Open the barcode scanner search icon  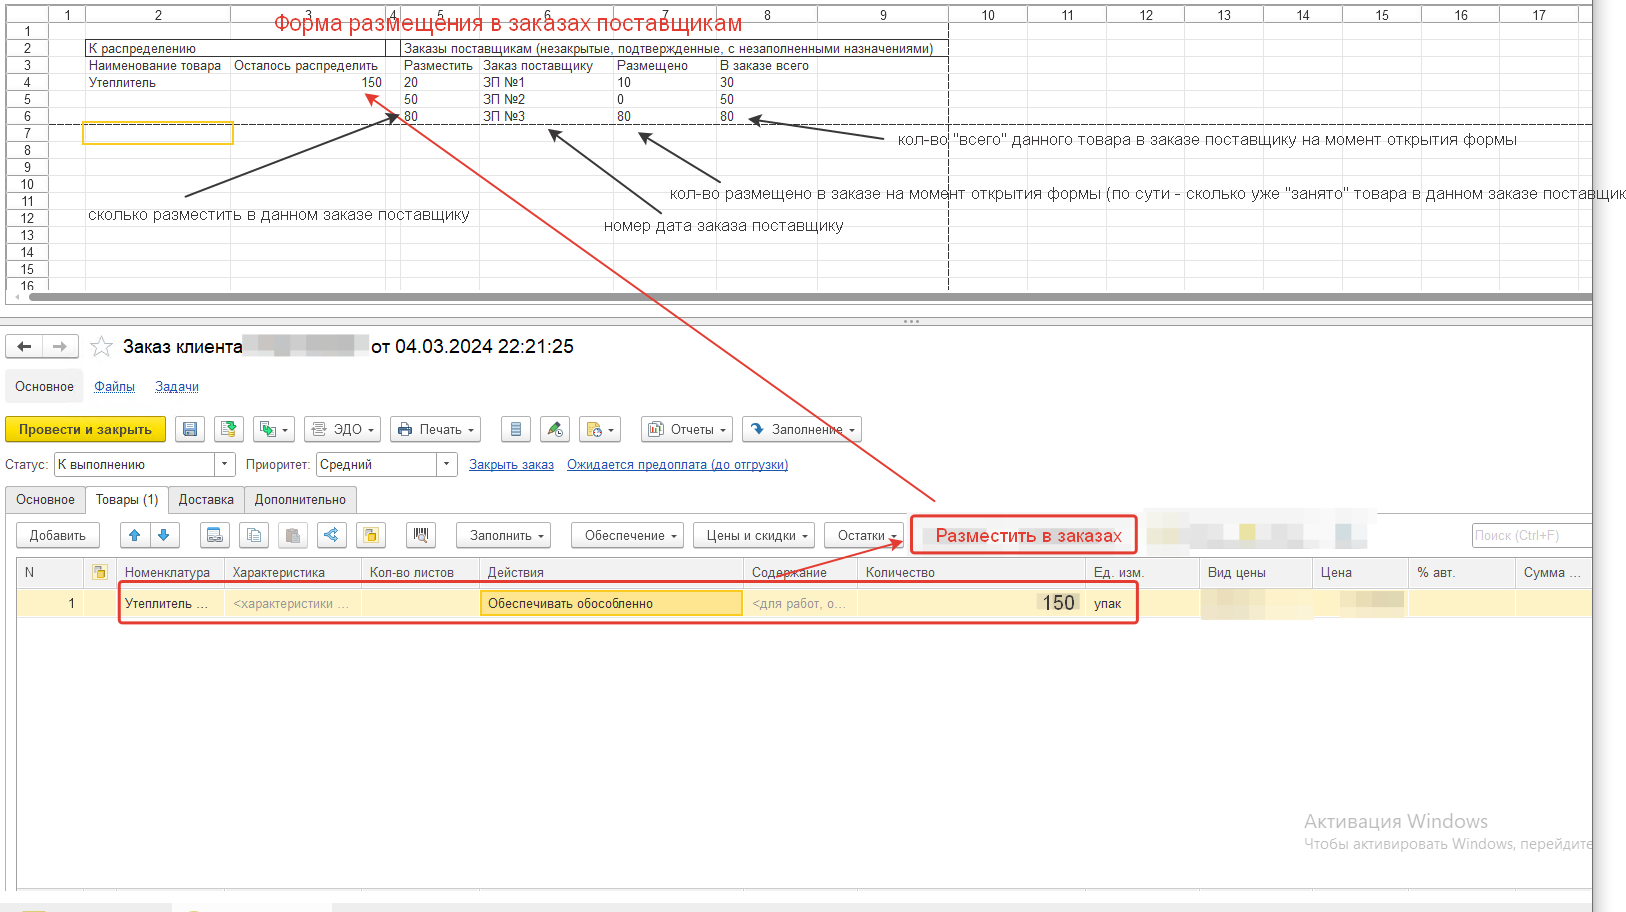421,535
